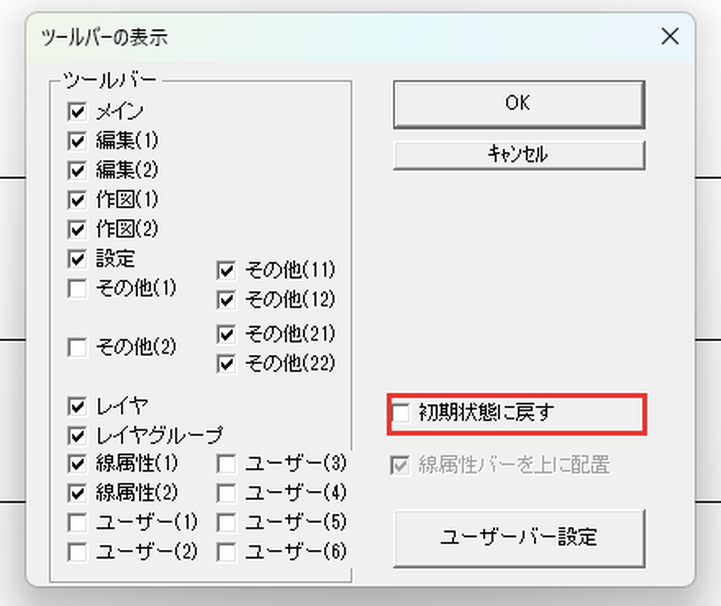721x606 pixels.
Task: Disable the 作図(2) toolbar
Action: click(77, 229)
